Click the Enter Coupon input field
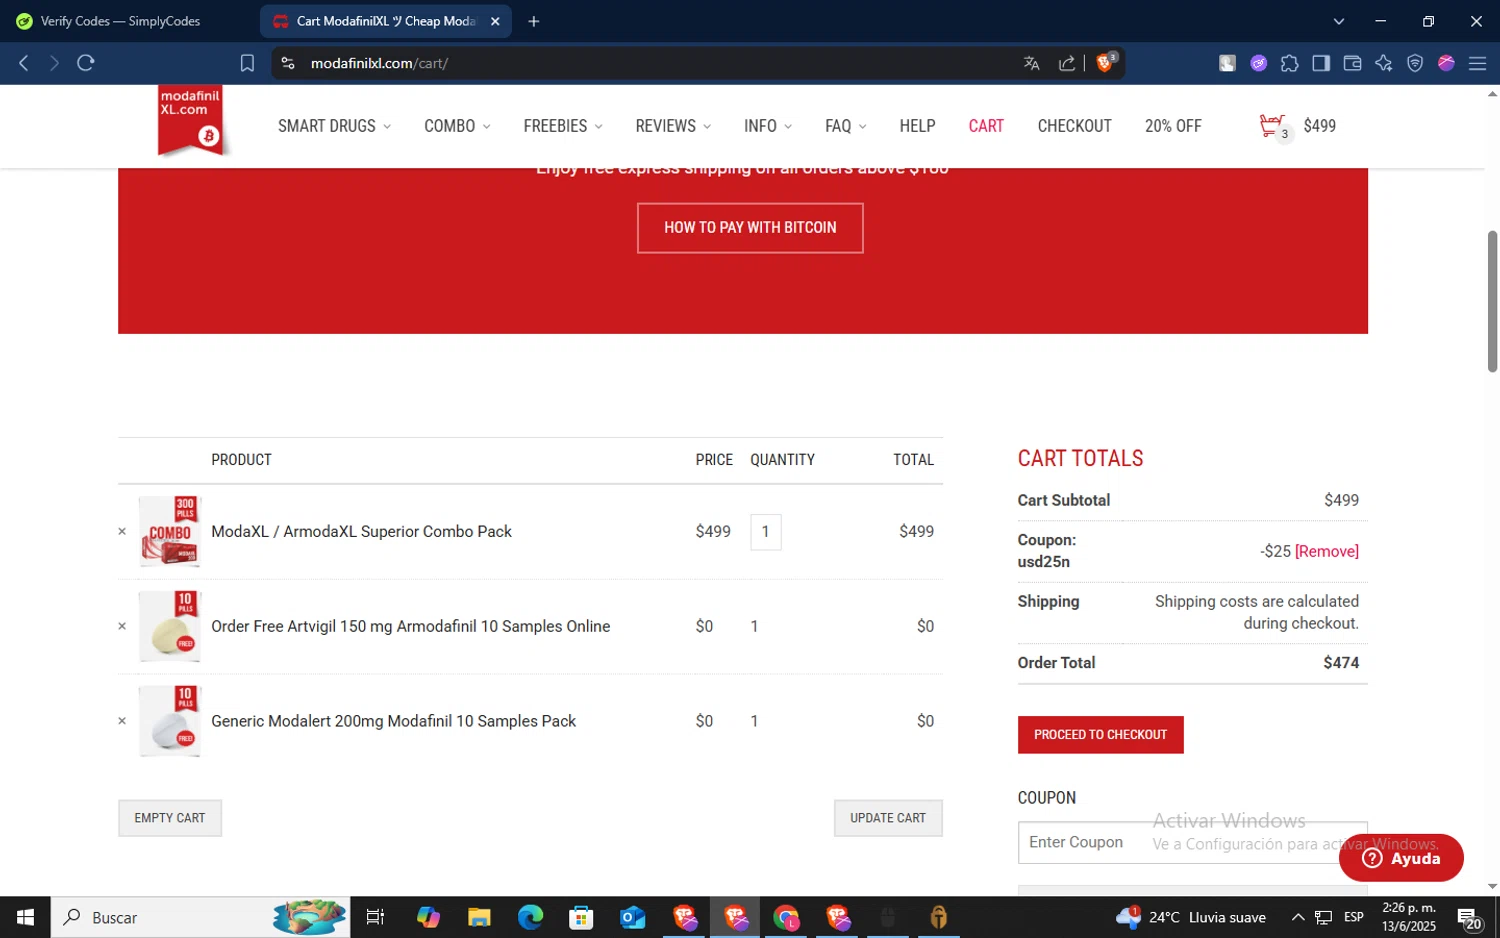Viewport: 1500px width, 938px height. 1192,842
